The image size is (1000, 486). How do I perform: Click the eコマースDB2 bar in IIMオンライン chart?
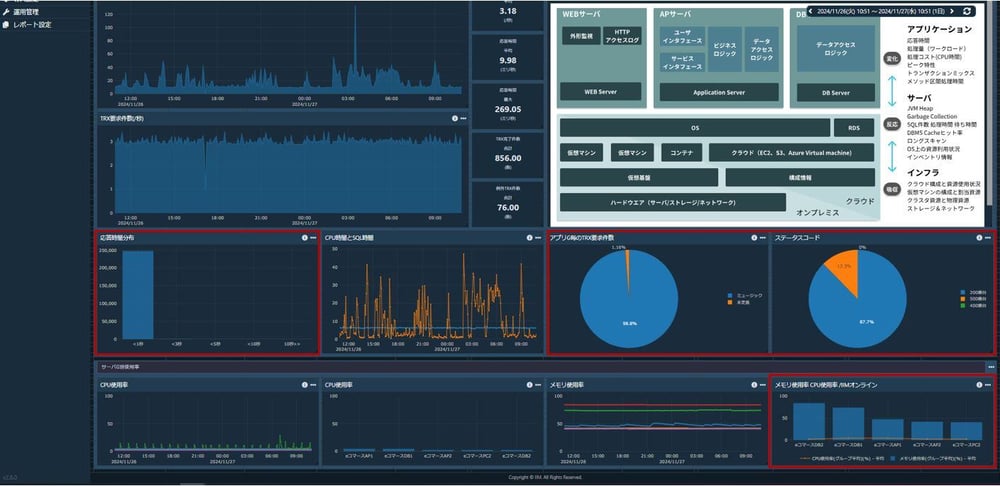point(809,421)
